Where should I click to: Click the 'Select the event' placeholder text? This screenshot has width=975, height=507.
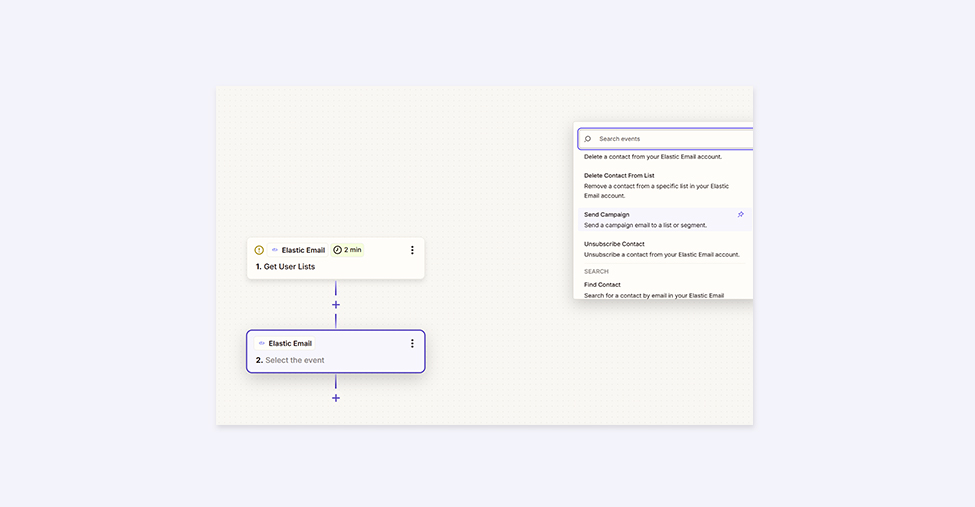[x=294, y=360]
